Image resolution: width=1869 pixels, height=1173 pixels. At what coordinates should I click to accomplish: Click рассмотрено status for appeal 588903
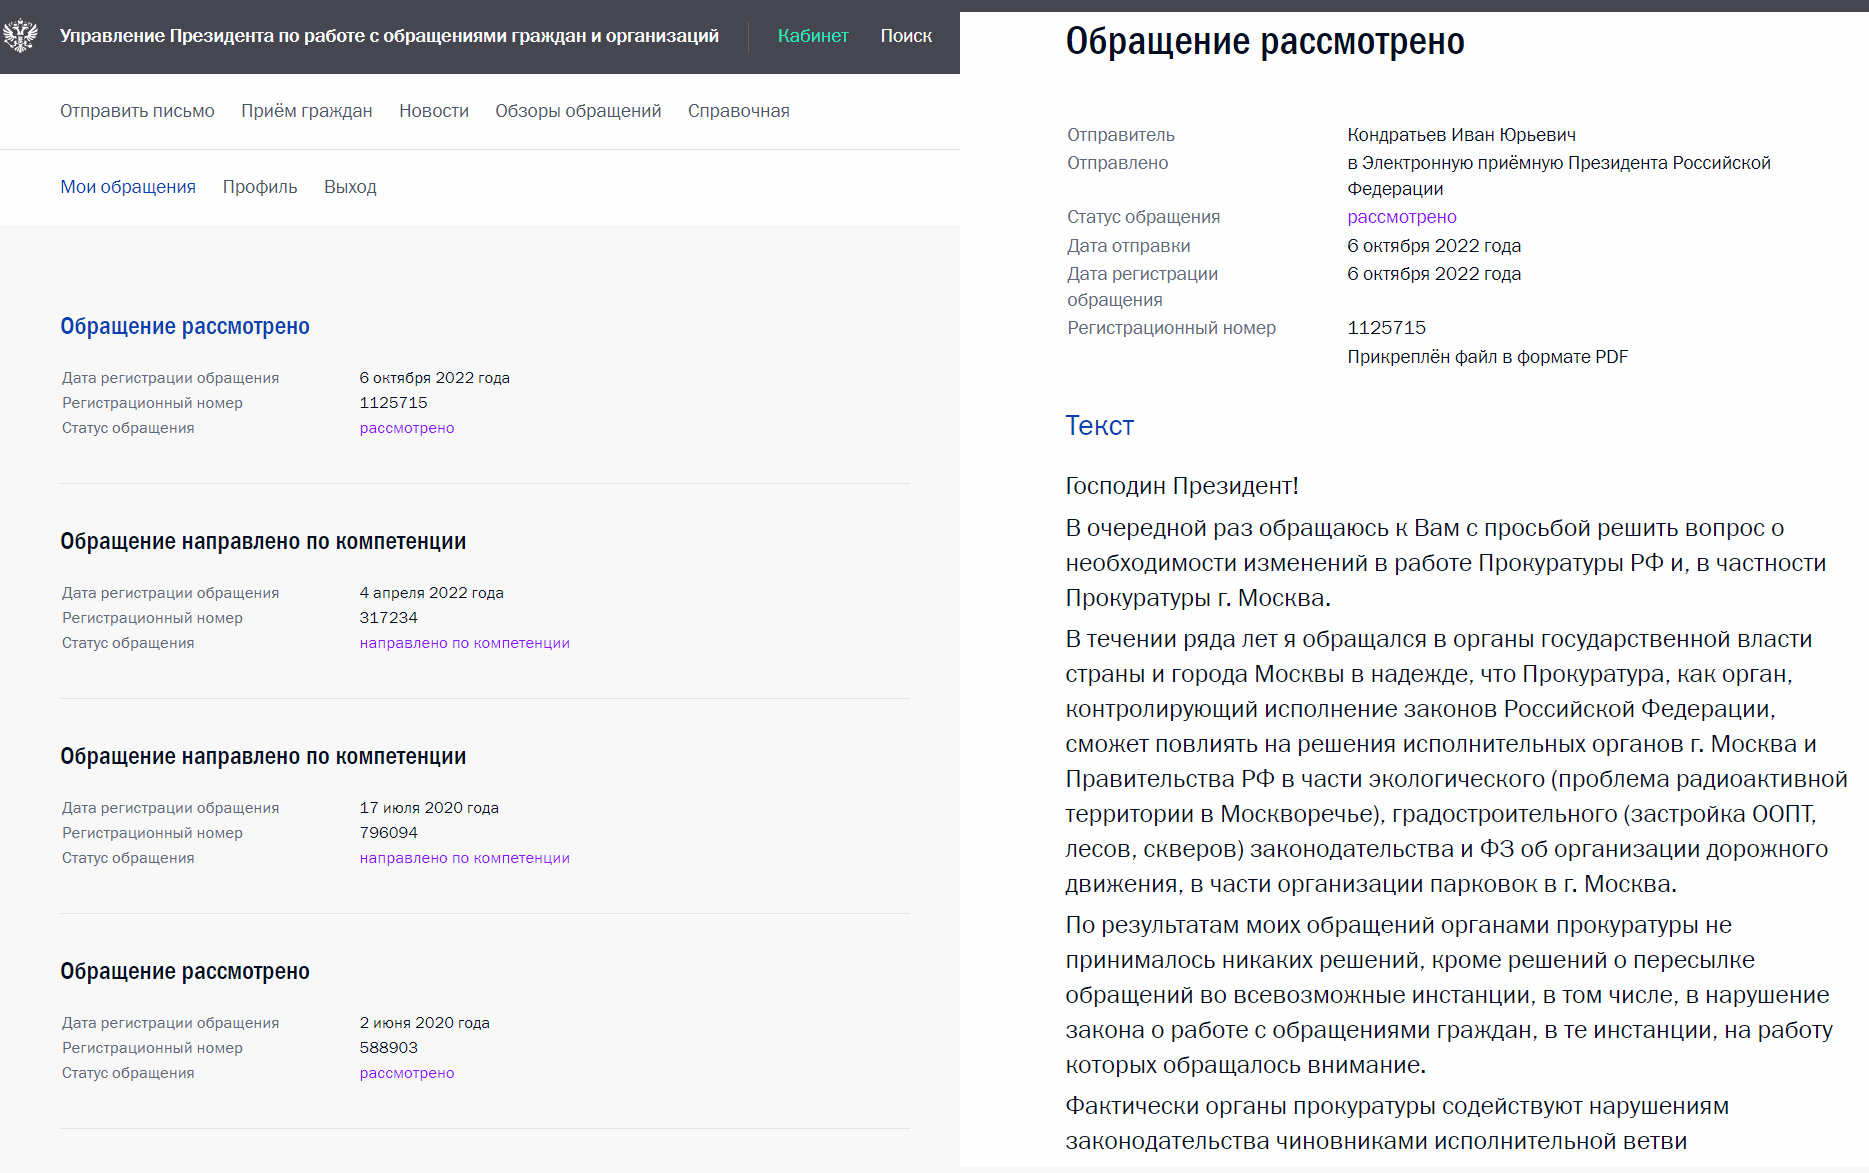pos(407,1073)
